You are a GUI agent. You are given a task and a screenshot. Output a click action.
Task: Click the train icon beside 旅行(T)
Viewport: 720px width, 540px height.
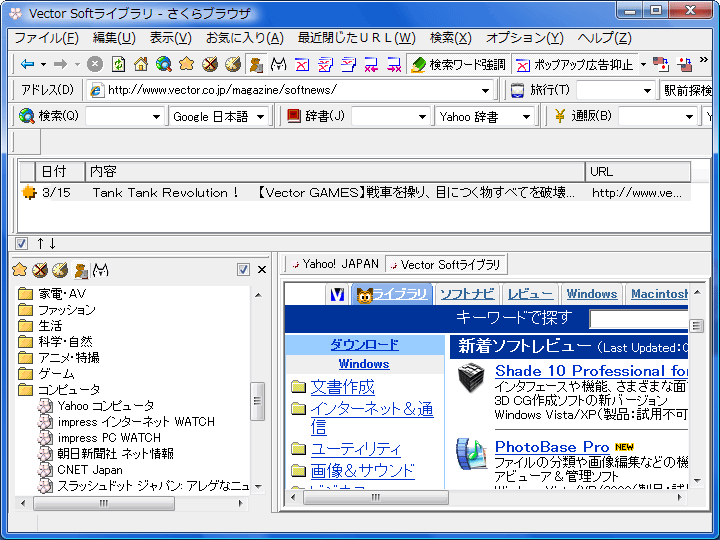[x=518, y=90]
